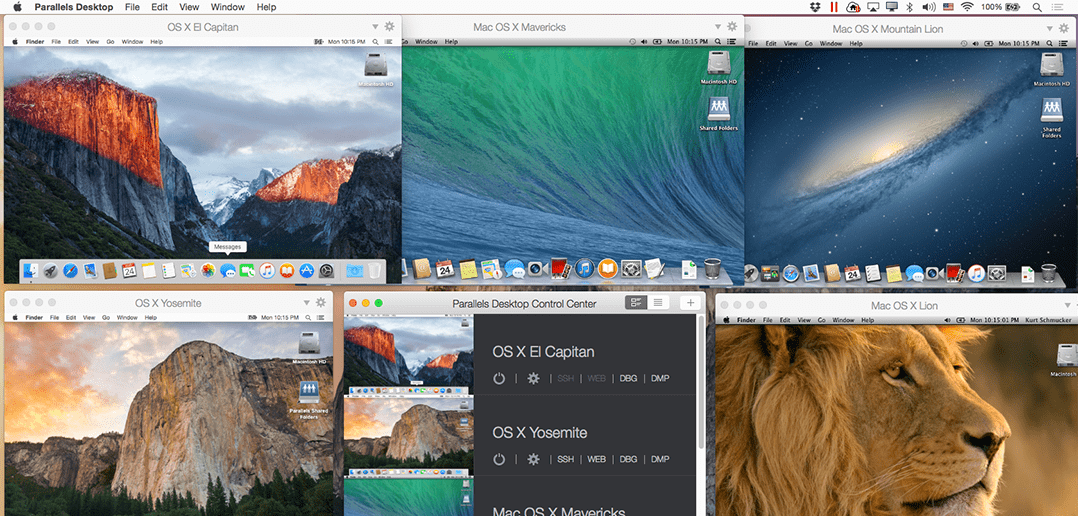Viewport: 1078px width, 516px height.
Task: Click the plus button to add a VM
Action: (690, 303)
